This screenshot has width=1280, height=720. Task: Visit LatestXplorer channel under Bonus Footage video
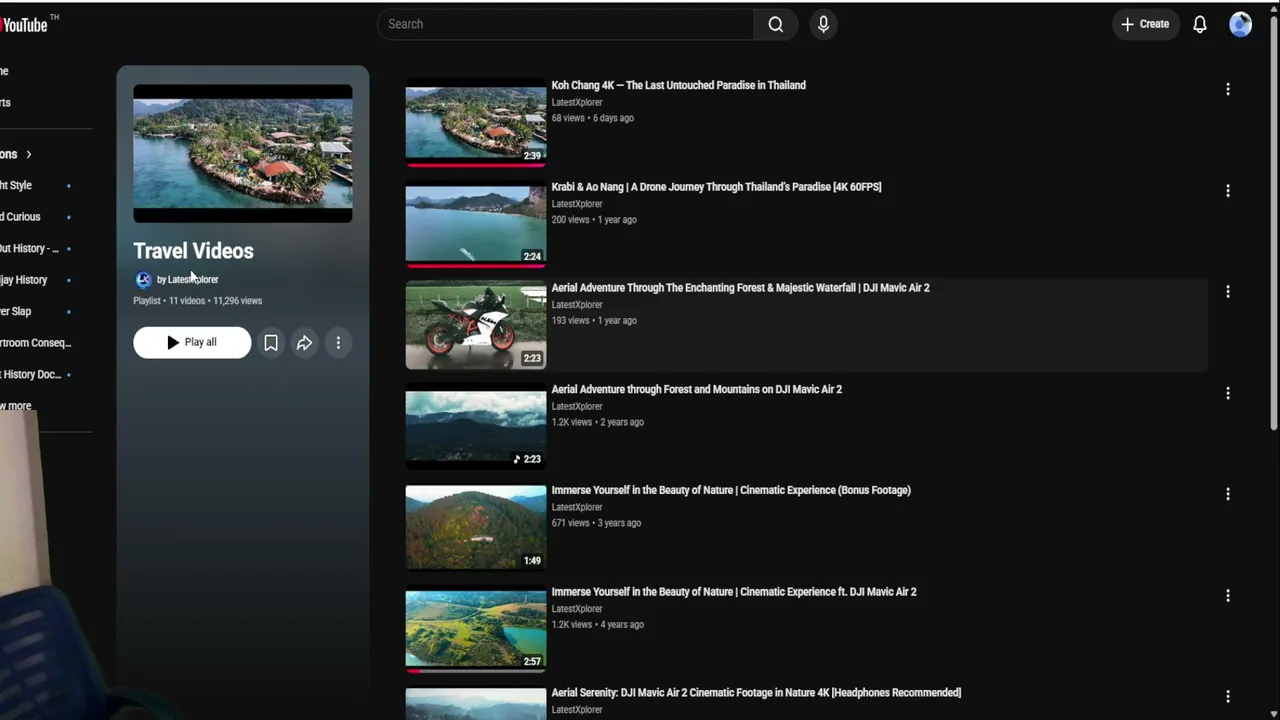[x=577, y=508]
